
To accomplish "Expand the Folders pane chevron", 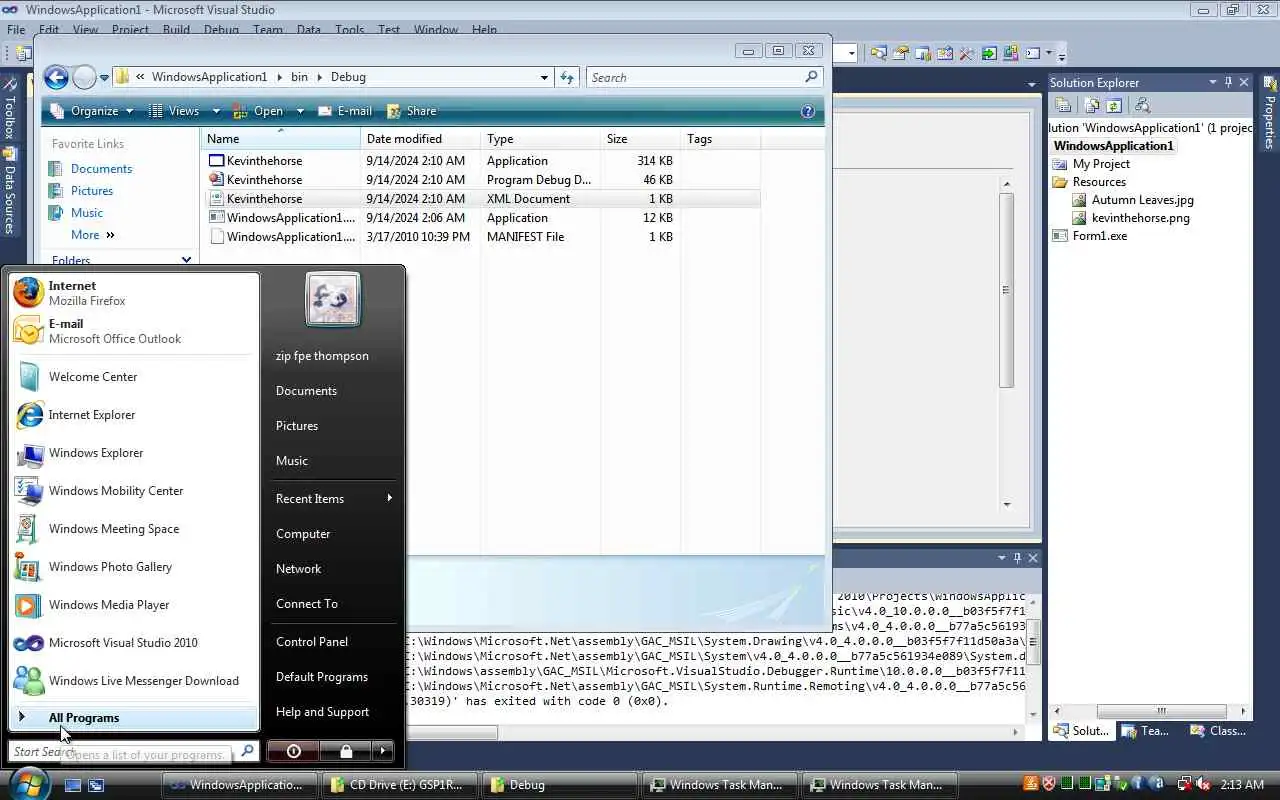I will point(186,260).
